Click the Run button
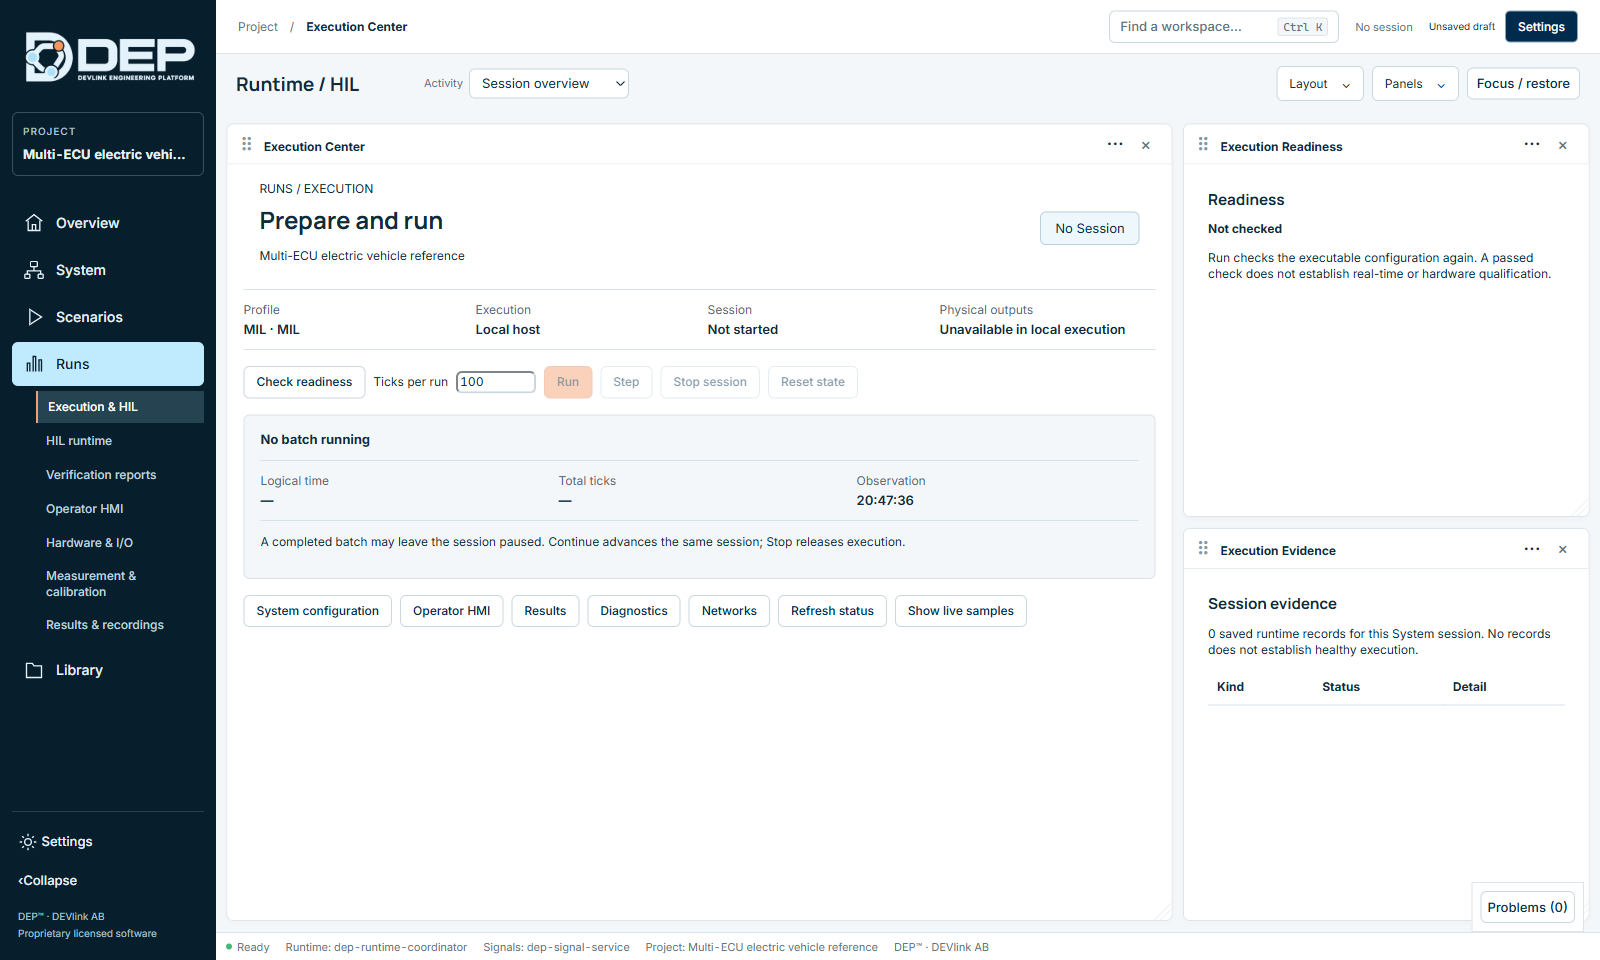 click(x=568, y=382)
